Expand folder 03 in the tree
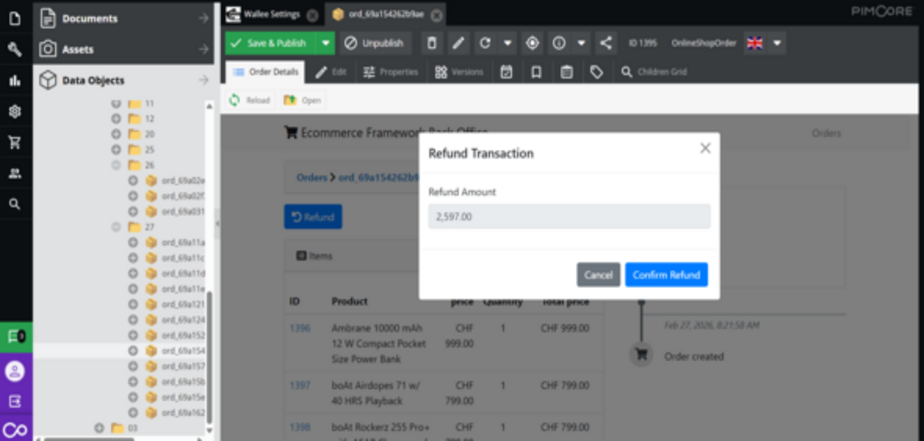Viewport: 924px width, 441px height. click(x=99, y=428)
